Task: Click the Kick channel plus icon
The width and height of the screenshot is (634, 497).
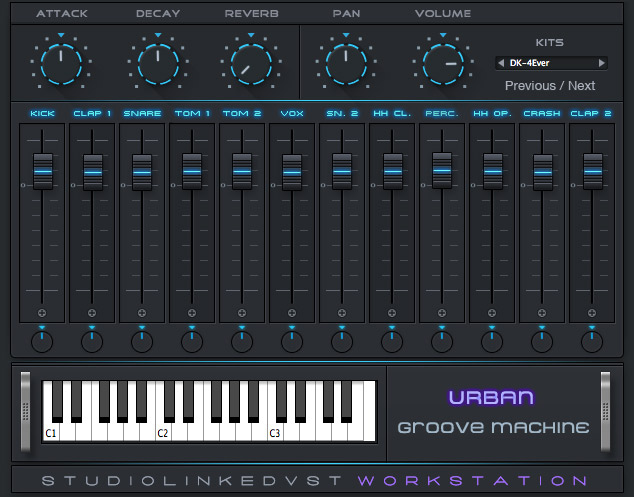Action: (42, 313)
